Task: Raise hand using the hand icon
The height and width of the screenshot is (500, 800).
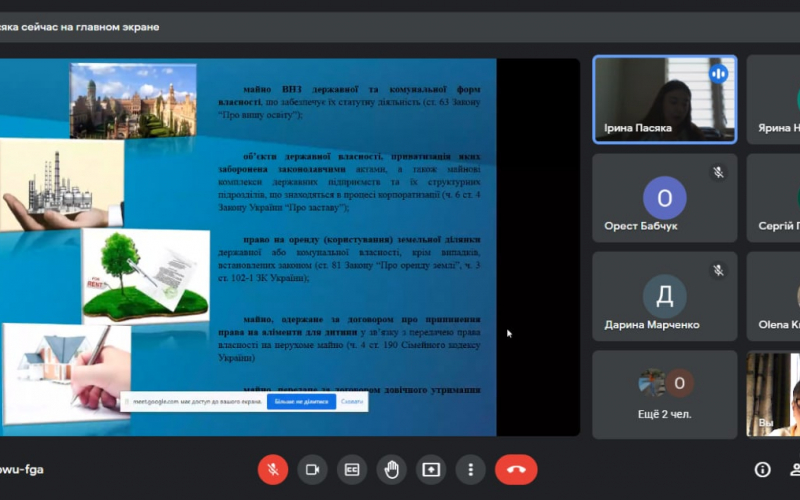Action: tap(391, 469)
